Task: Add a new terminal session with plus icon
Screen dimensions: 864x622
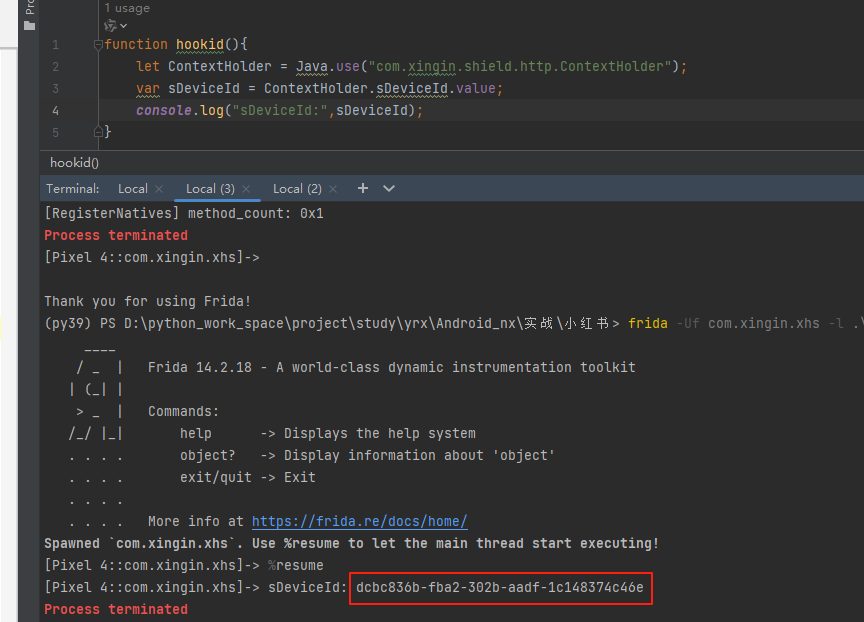Action: click(x=363, y=188)
